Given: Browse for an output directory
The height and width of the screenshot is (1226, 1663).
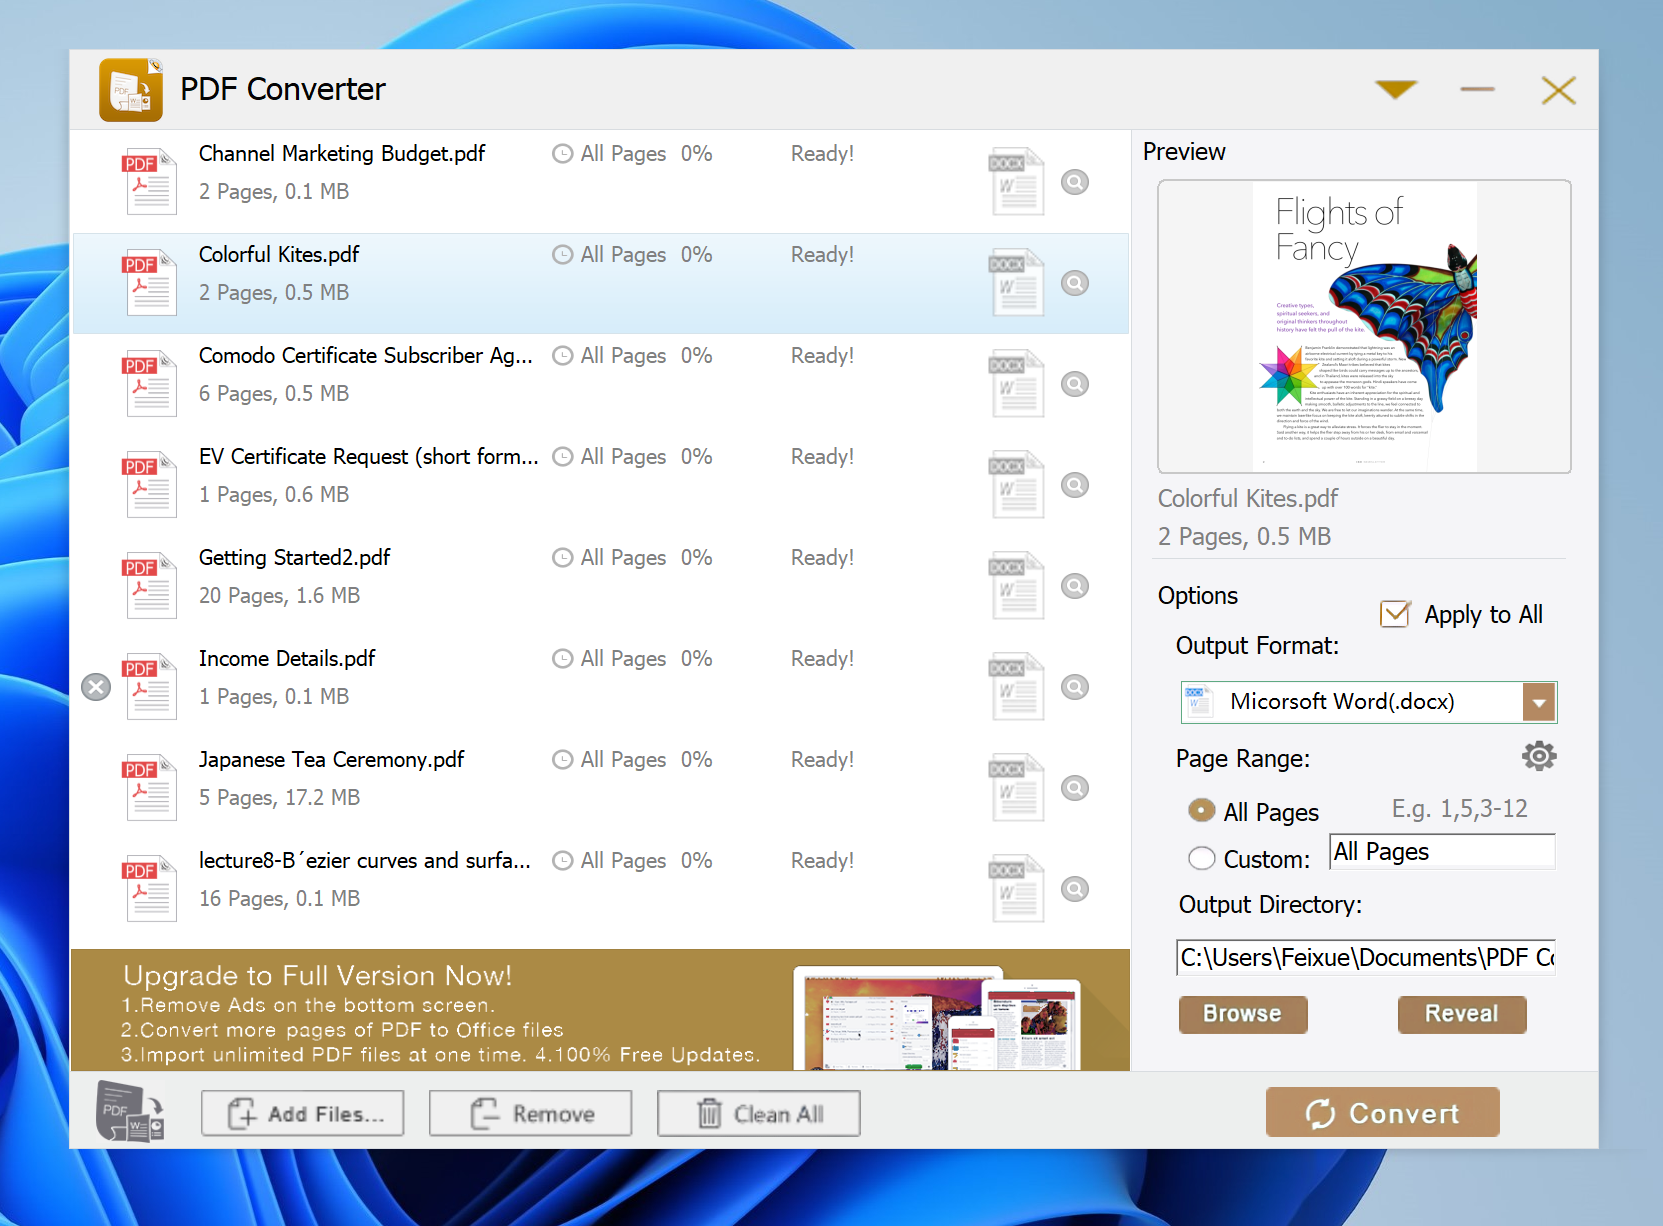Looking at the screenshot, I should tap(1243, 1014).
